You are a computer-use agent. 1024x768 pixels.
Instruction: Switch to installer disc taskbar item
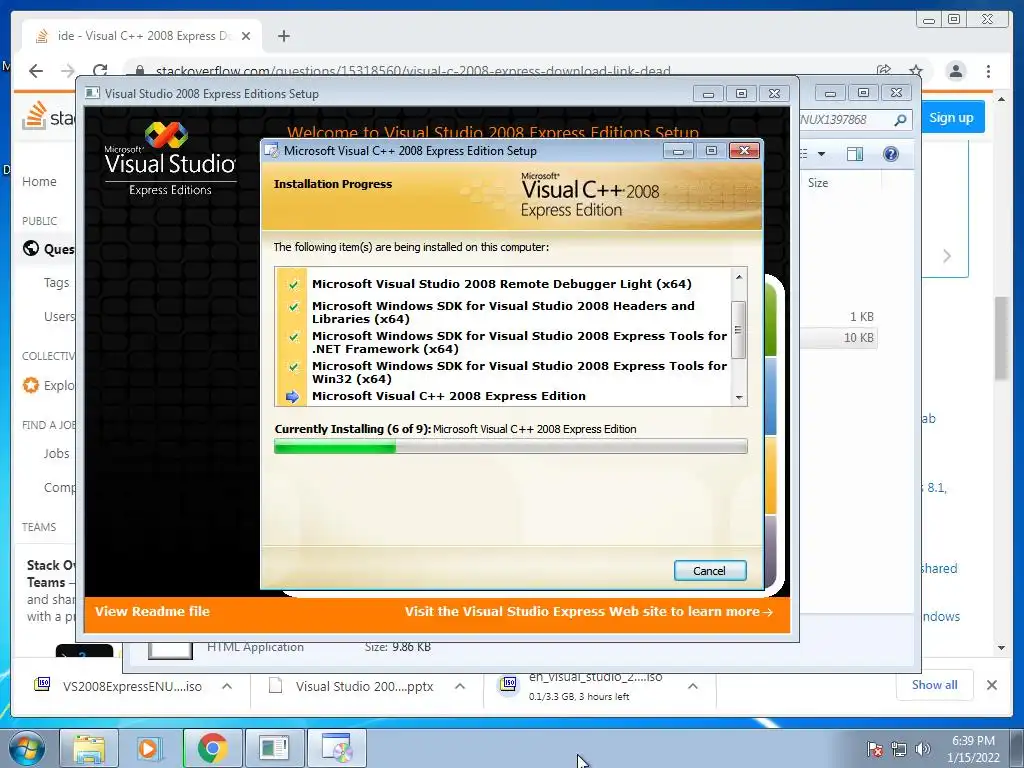pyautogui.click(x=336, y=748)
